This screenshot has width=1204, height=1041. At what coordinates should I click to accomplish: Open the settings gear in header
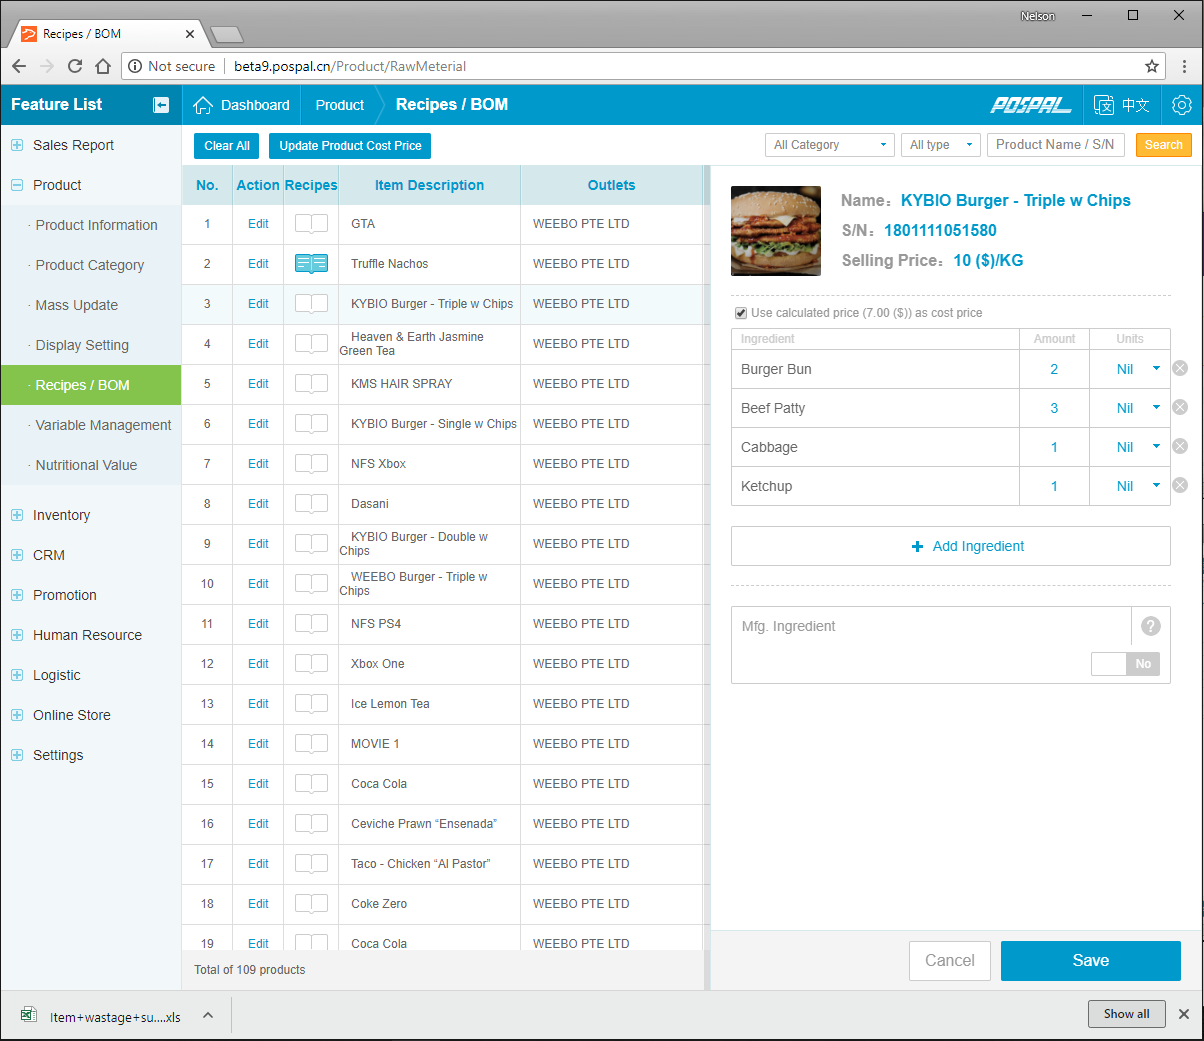pyautogui.click(x=1182, y=105)
